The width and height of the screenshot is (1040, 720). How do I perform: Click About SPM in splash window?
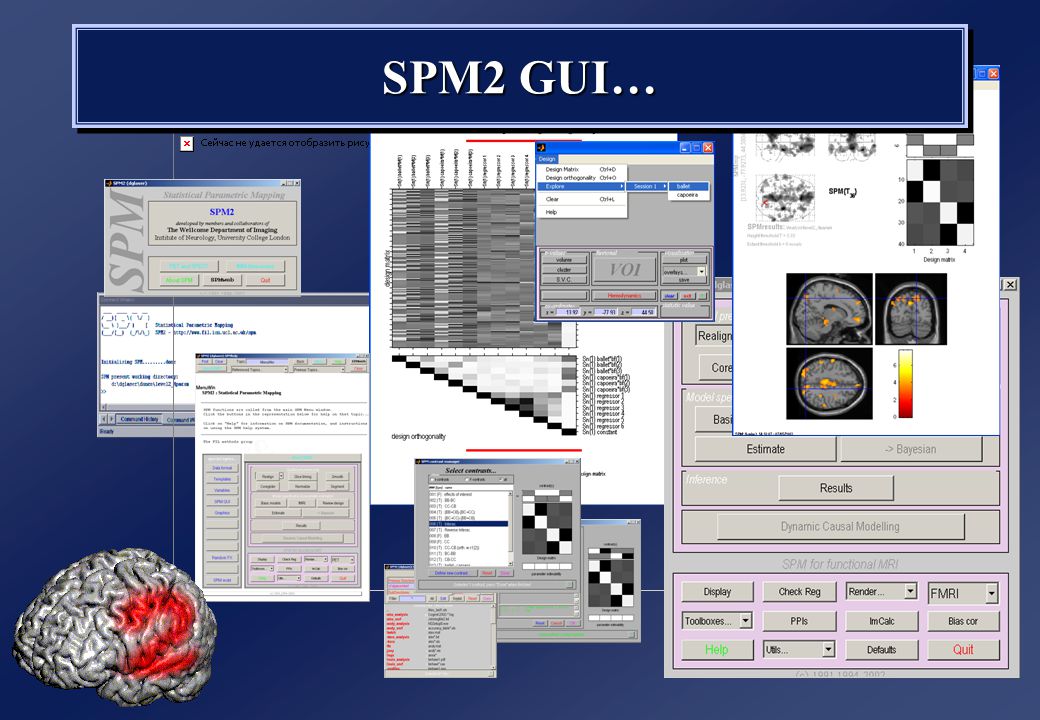[x=180, y=280]
